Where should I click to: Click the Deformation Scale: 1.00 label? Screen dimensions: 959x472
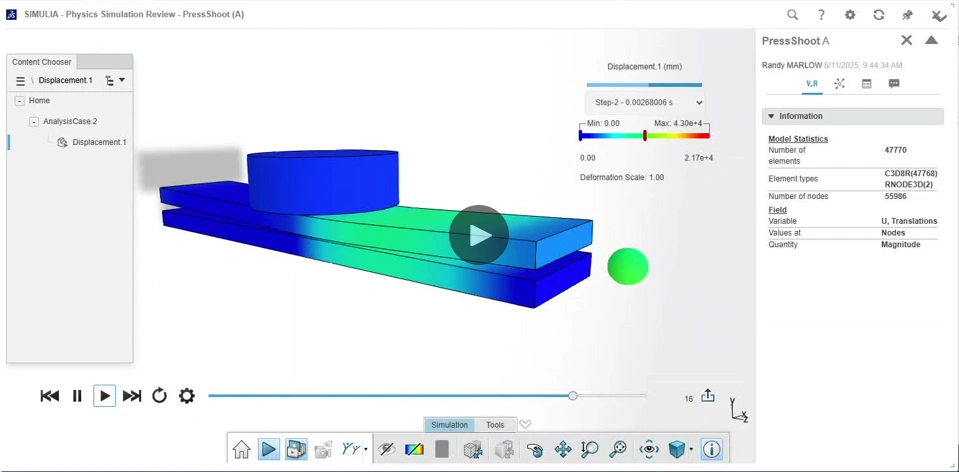pos(622,177)
